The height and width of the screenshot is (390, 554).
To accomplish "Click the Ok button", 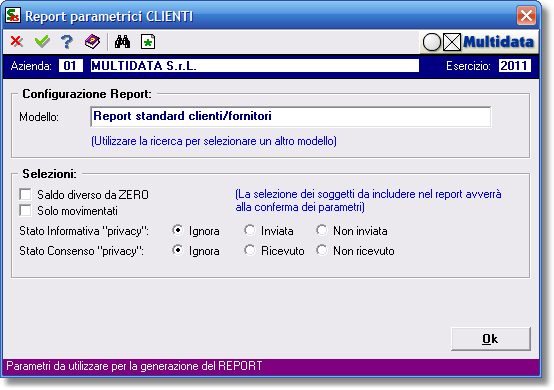I will click(490, 339).
